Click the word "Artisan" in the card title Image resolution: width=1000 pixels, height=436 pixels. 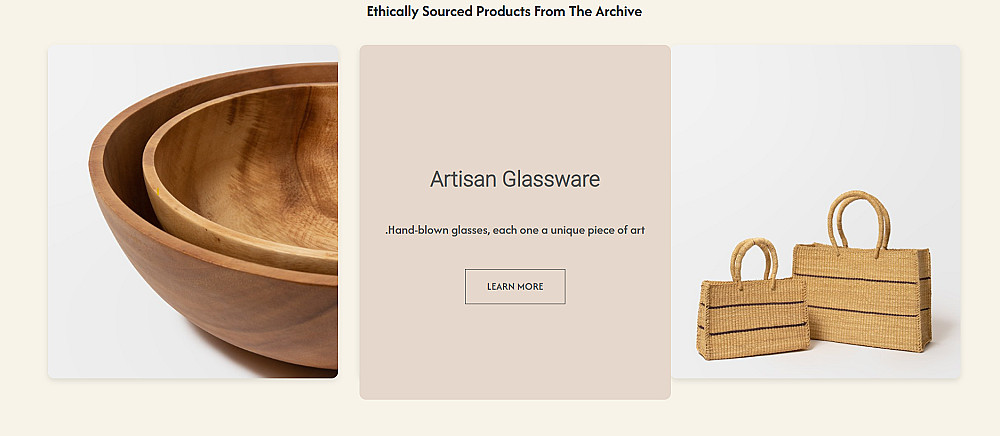(x=463, y=180)
